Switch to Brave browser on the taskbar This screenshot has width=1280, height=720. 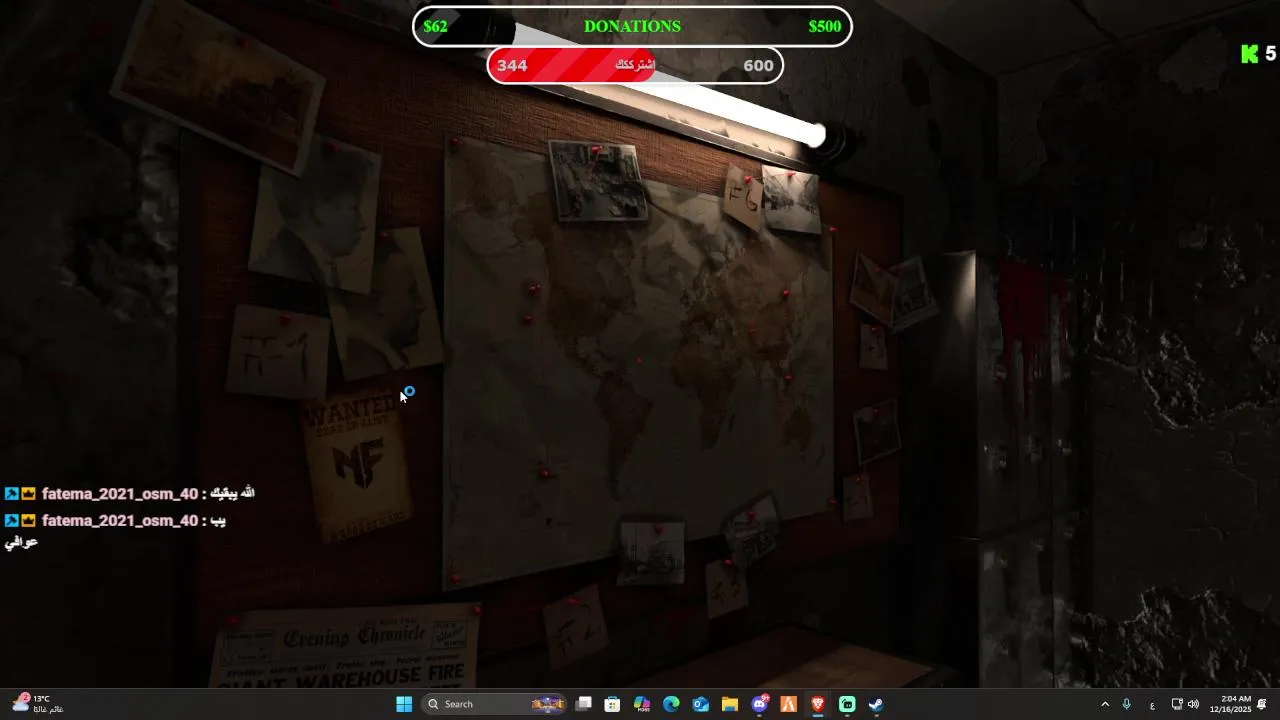(818, 704)
